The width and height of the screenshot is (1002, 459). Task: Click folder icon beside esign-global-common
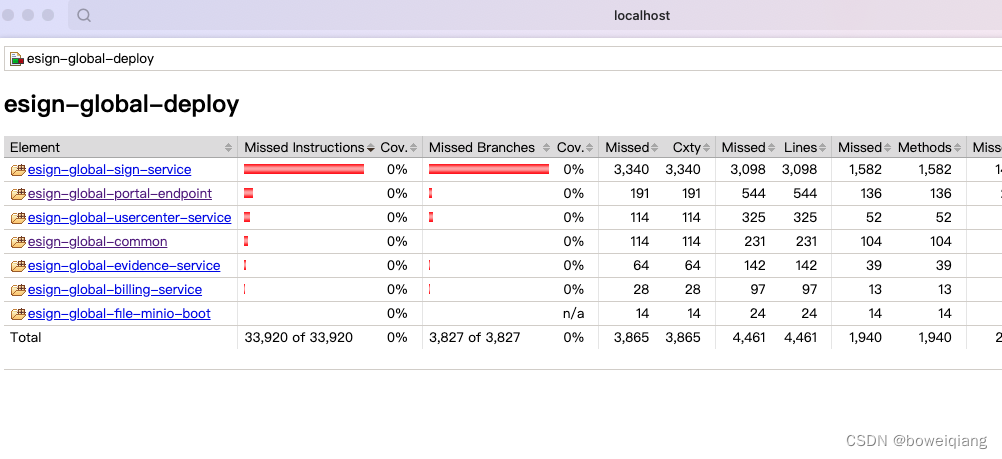coord(18,242)
